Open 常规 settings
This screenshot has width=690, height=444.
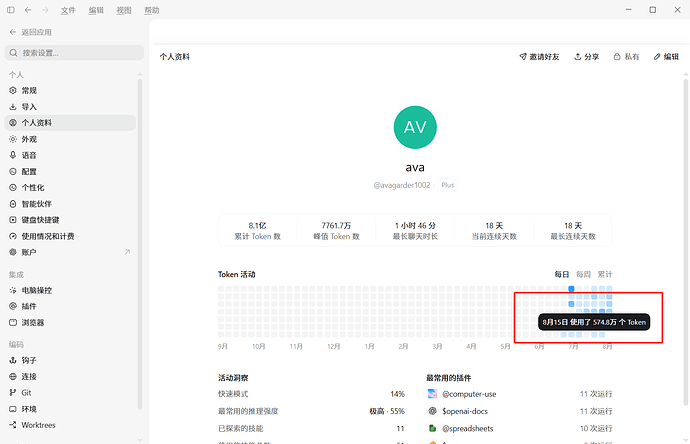click(70, 90)
